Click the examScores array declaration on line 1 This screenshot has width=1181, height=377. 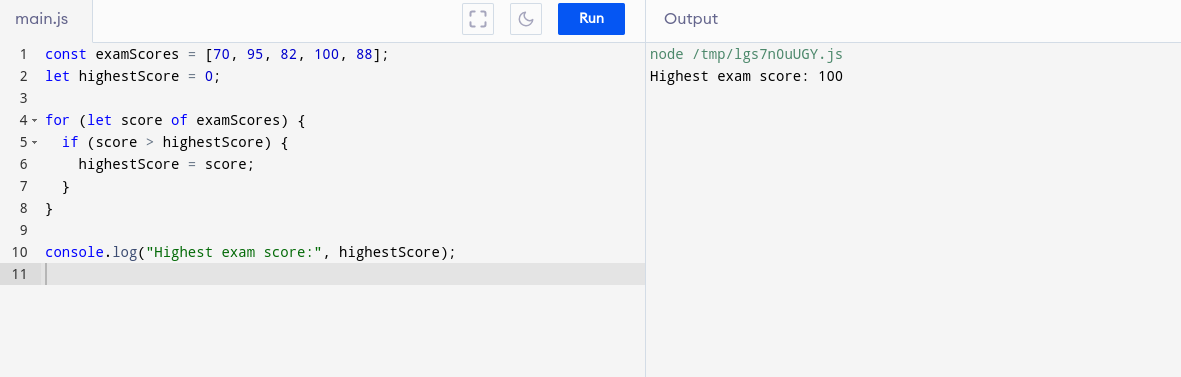218,54
